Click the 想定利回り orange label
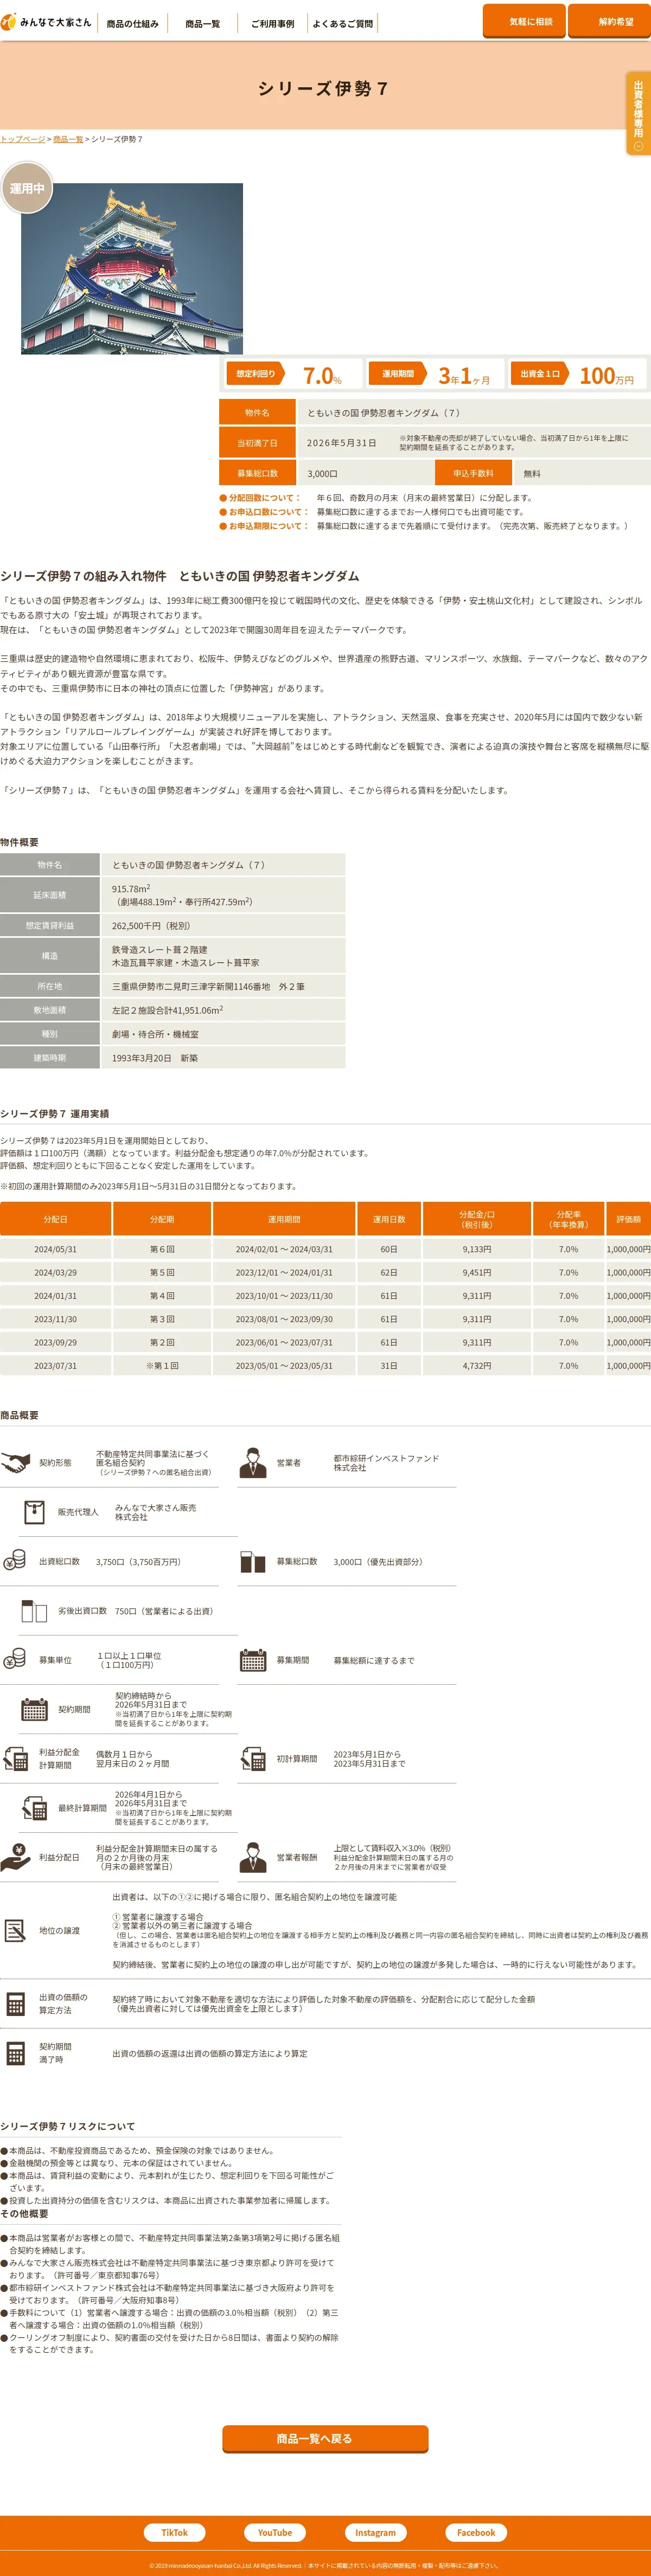Screen dimensions: 651x2576 (x=255, y=374)
